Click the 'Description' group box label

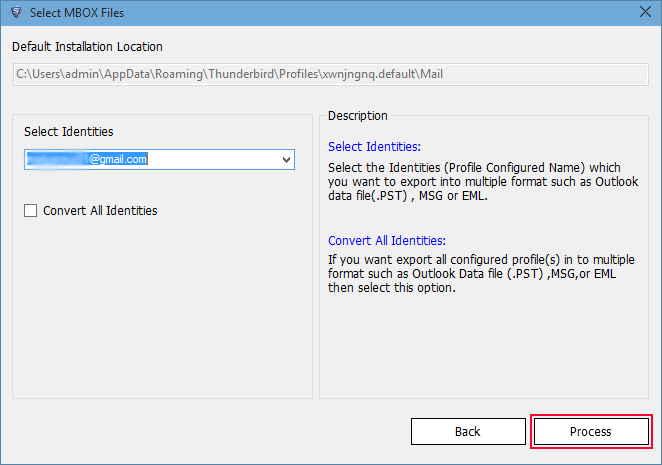pos(358,116)
